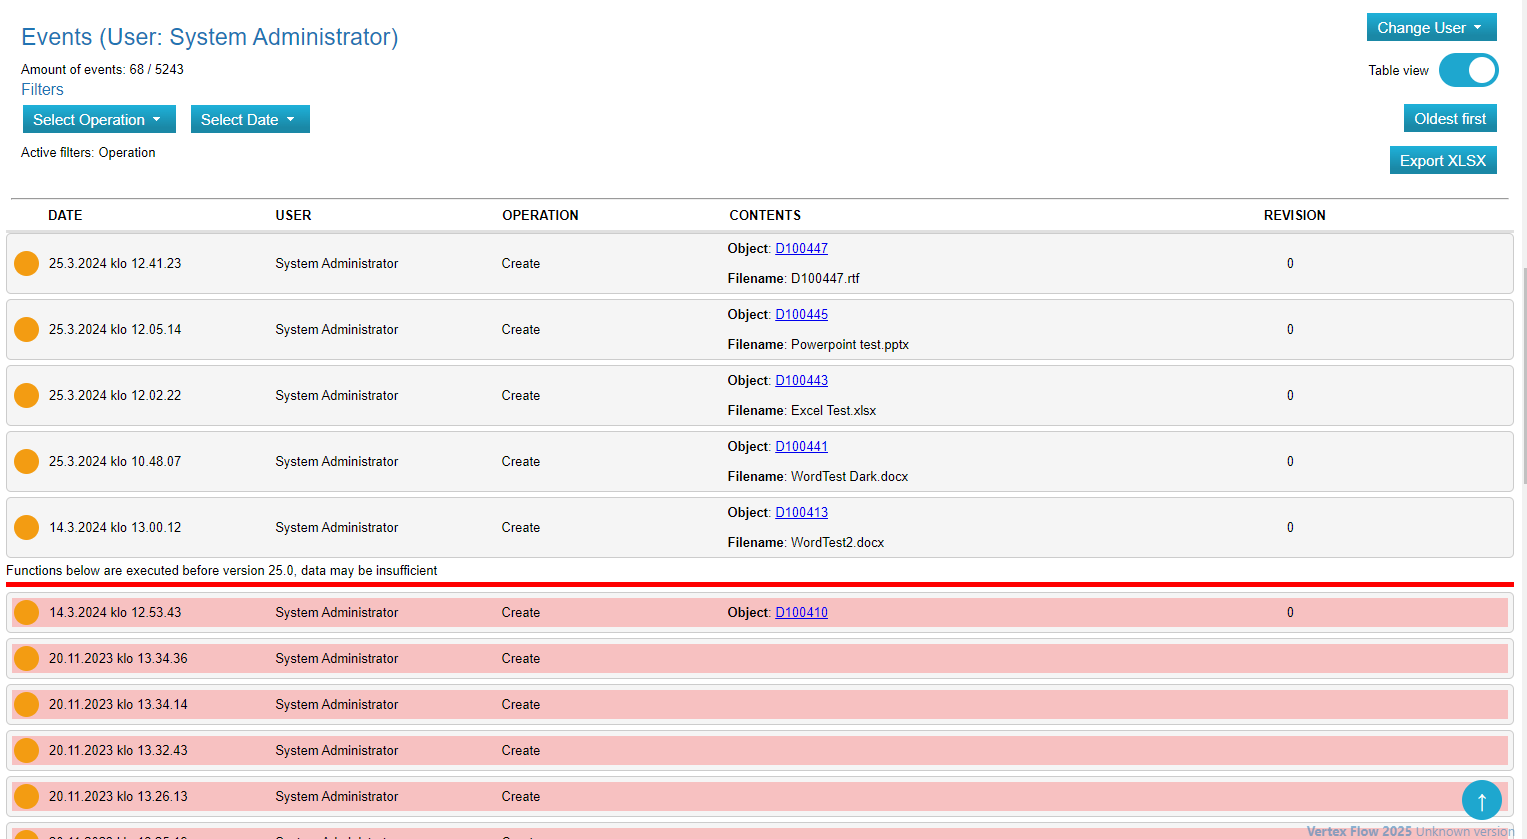This screenshot has height=839, width=1527.
Task: Open object link D100410 in pink row
Action: [x=801, y=613]
